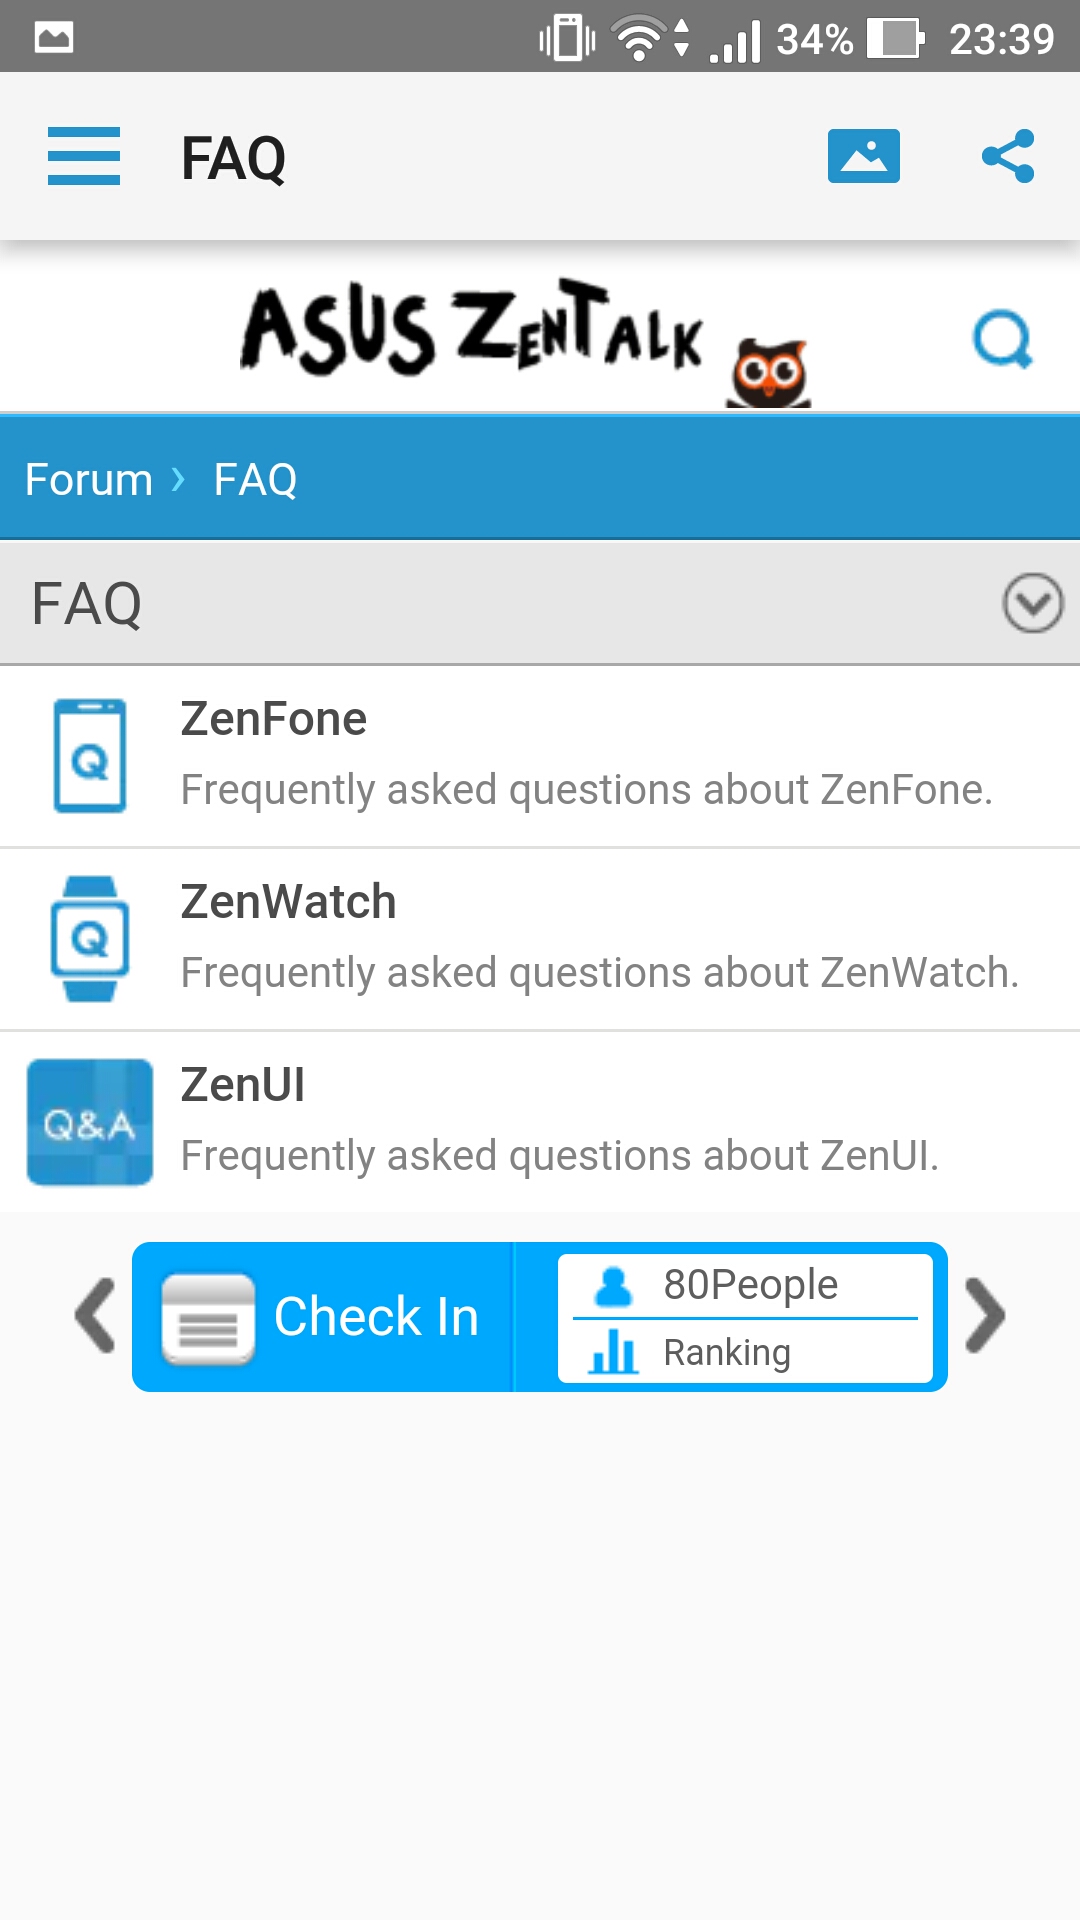This screenshot has width=1080, height=1920.
Task: Tap the ZenUI Q&A icon
Action: (90, 1122)
